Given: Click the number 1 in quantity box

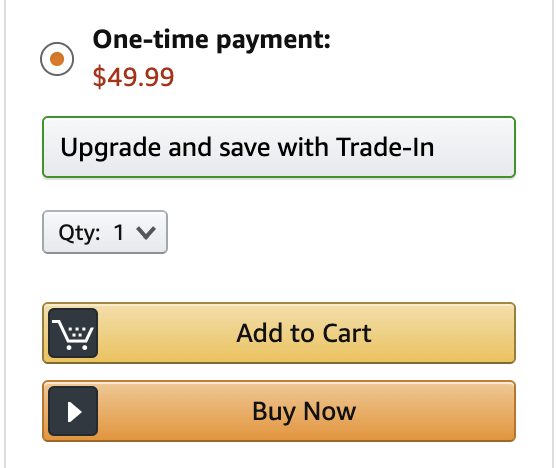Looking at the screenshot, I should [x=119, y=233].
